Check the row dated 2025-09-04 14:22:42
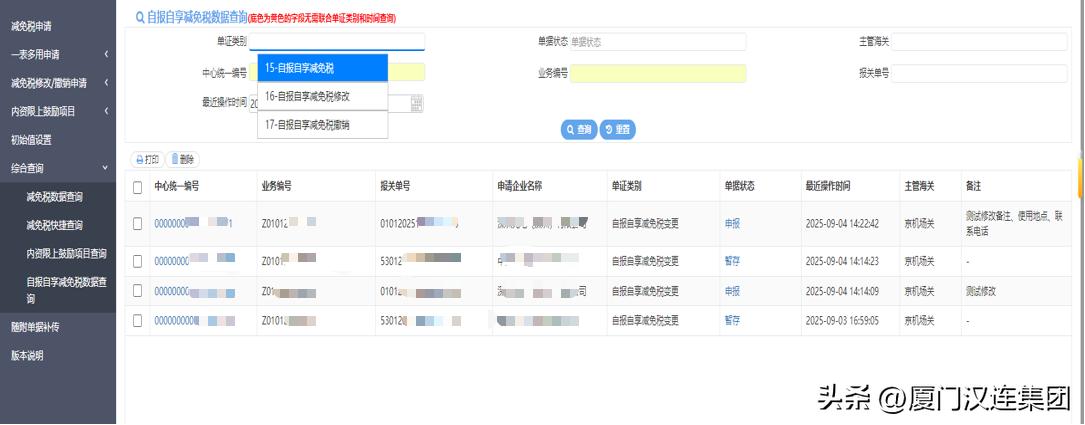Viewport: 1085px width, 425px height. (138, 223)
